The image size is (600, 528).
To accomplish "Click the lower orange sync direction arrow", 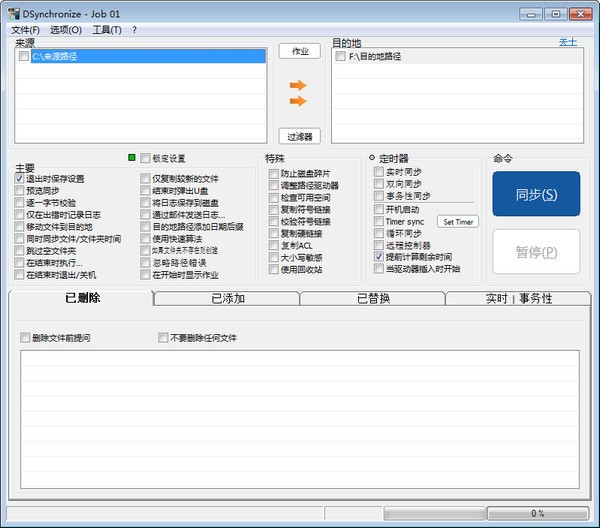I will pos(297,101).
